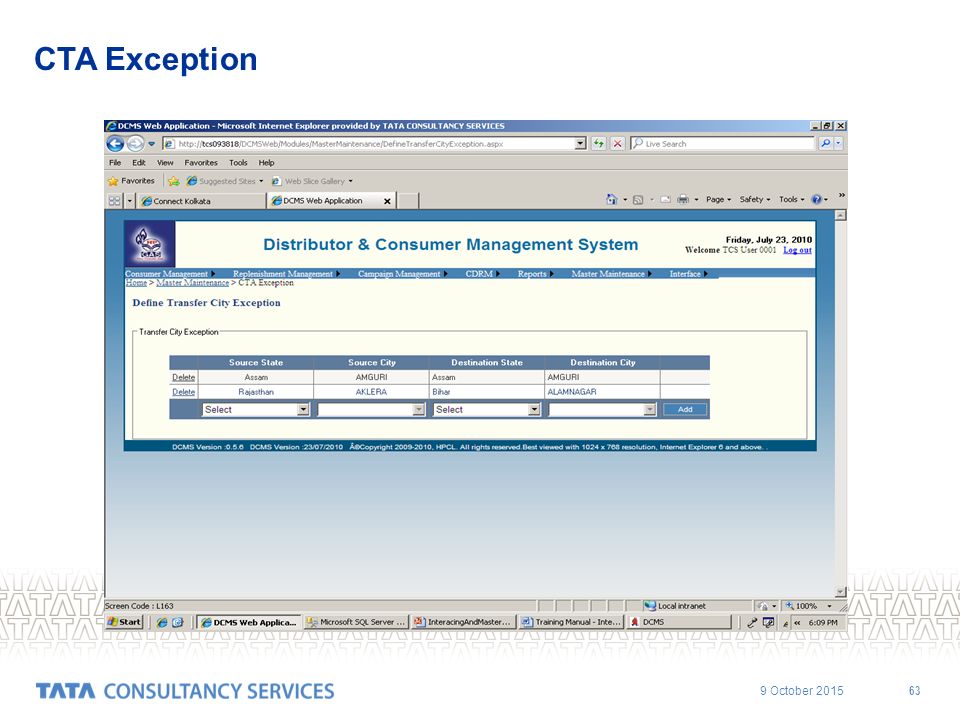Open Microsoft SQL Server taskbar item
960x720 pixels.
pyautogui.click(x=356, y=622)
